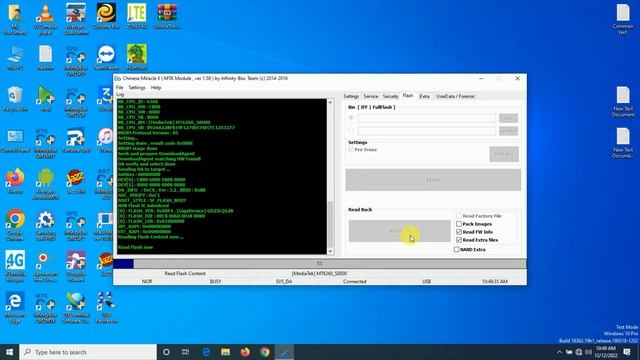Click the first Bin file path field

point(427,118)
